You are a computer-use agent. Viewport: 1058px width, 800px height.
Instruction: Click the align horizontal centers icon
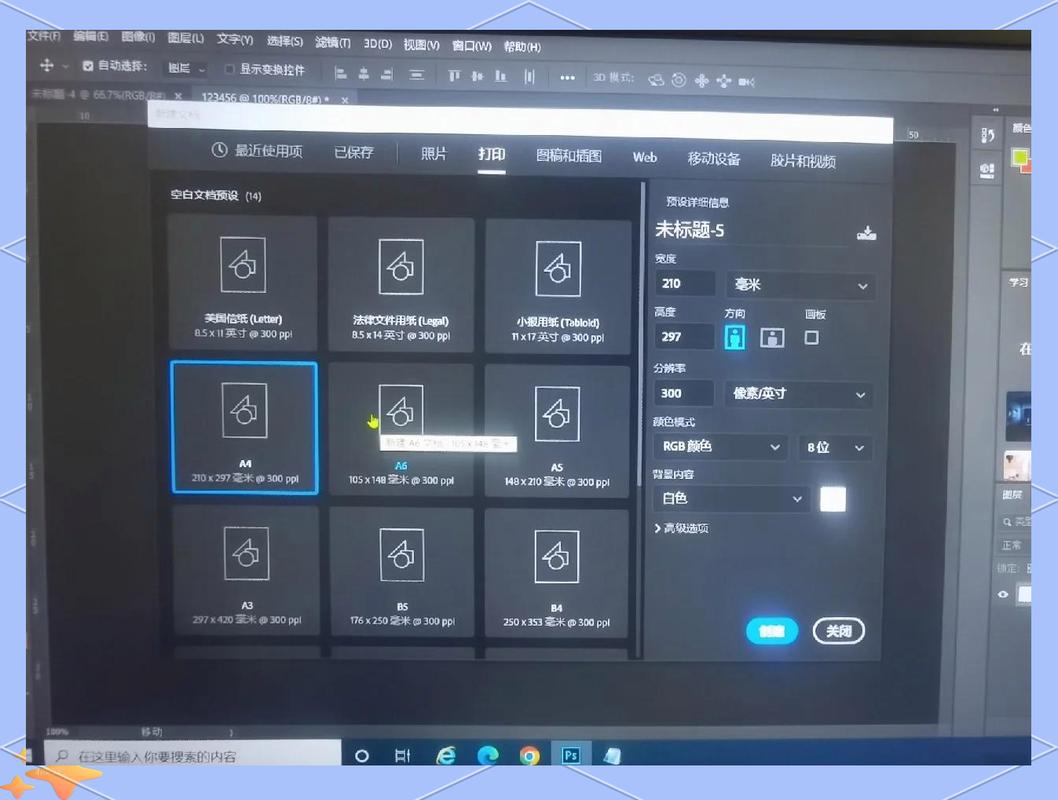(364, 74)
